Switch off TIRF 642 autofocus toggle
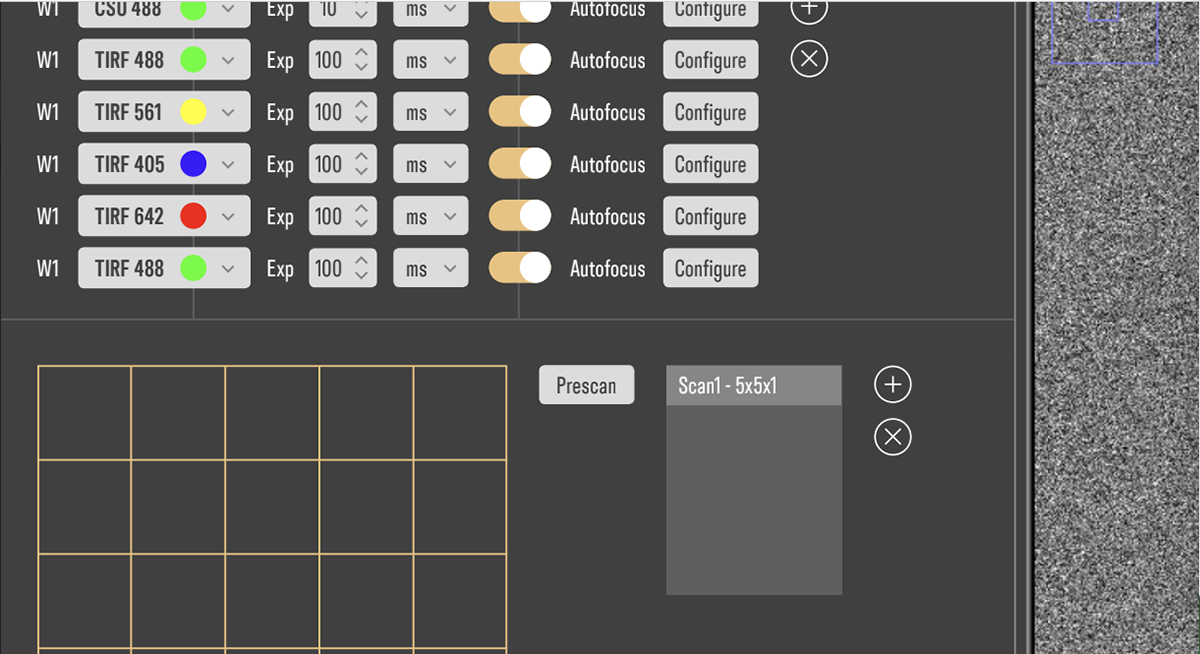This screenshot has width=1200, height=654. coord(519,216)
